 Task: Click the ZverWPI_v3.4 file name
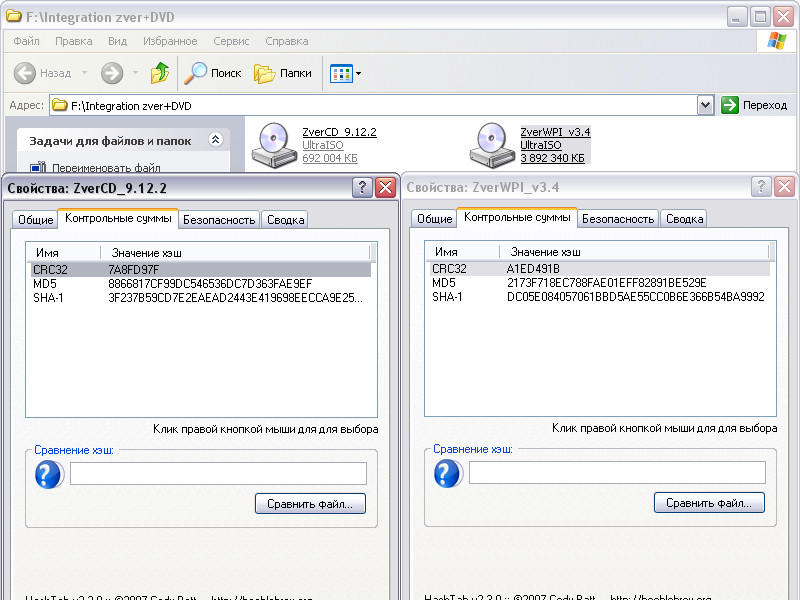click(x=555, y=132)
